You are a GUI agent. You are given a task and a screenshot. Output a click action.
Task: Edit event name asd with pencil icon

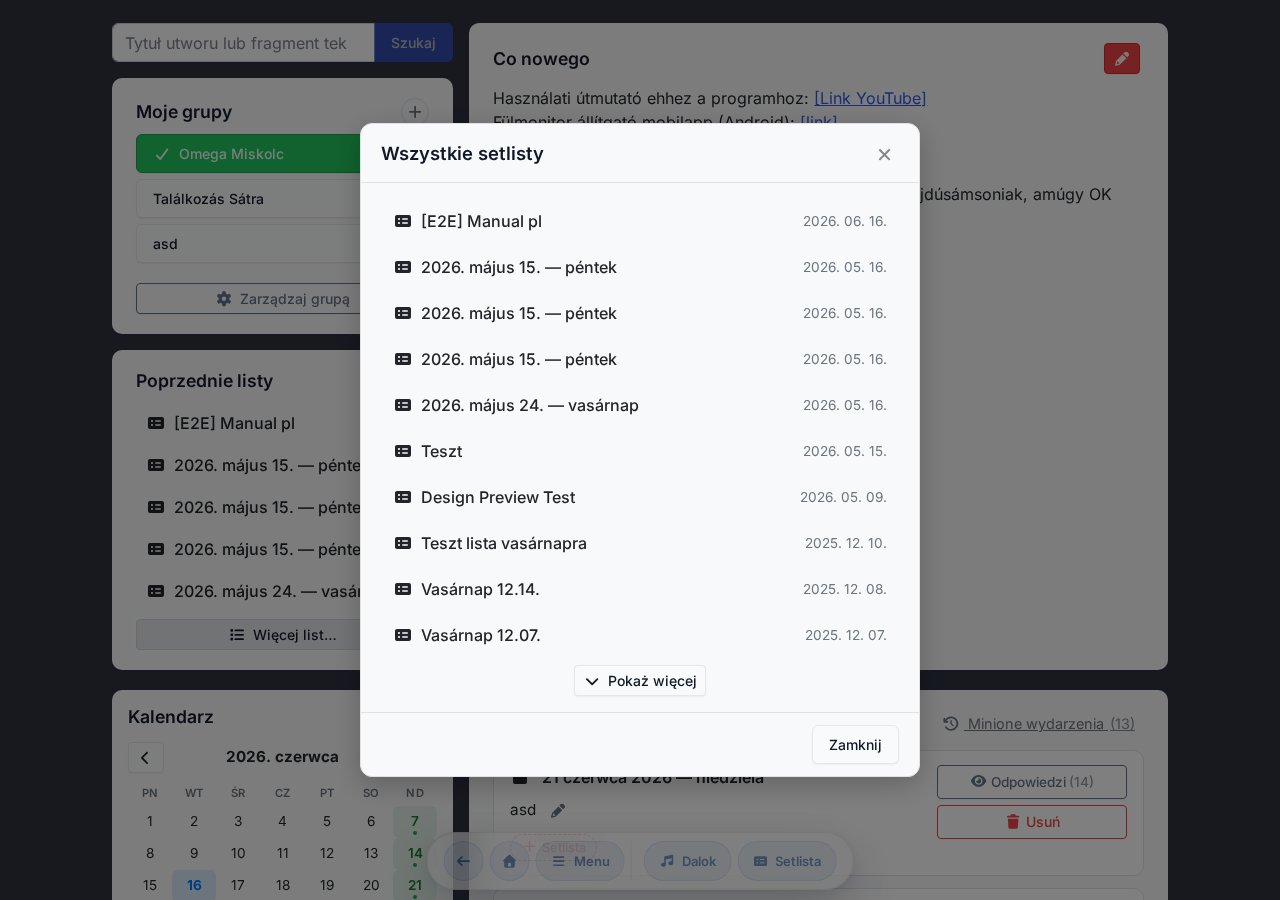558,811
